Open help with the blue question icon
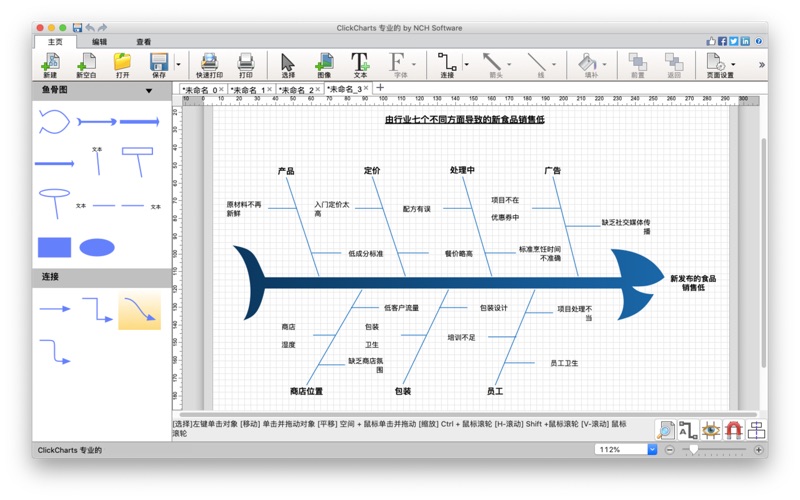 (759, 41)
